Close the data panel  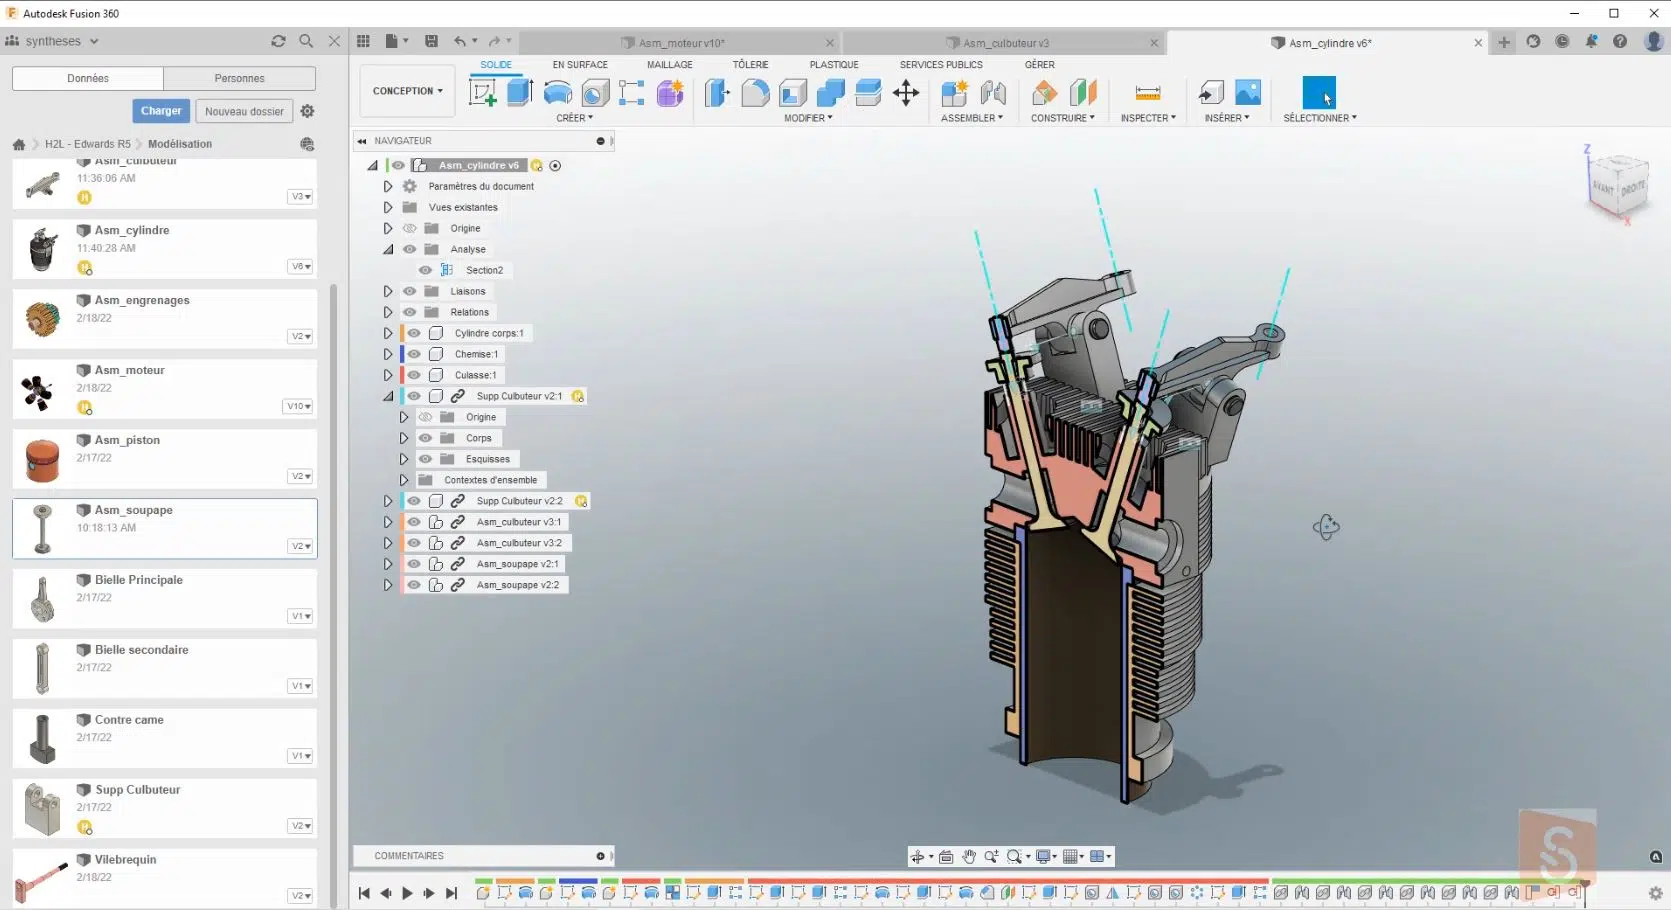point(334,41)
